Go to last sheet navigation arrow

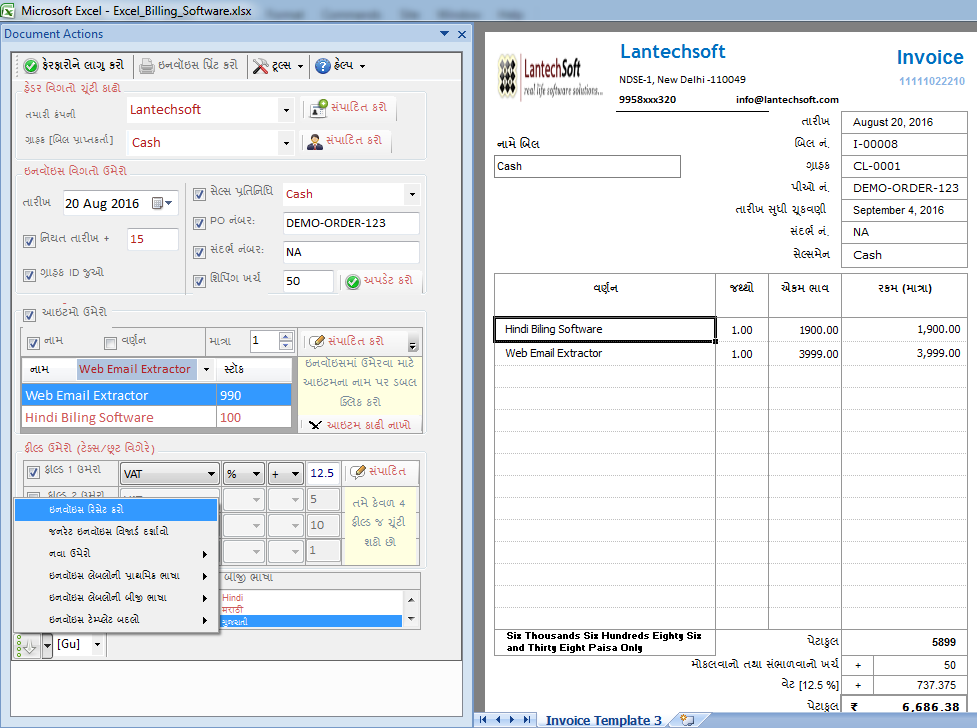[x=527, y=719]
